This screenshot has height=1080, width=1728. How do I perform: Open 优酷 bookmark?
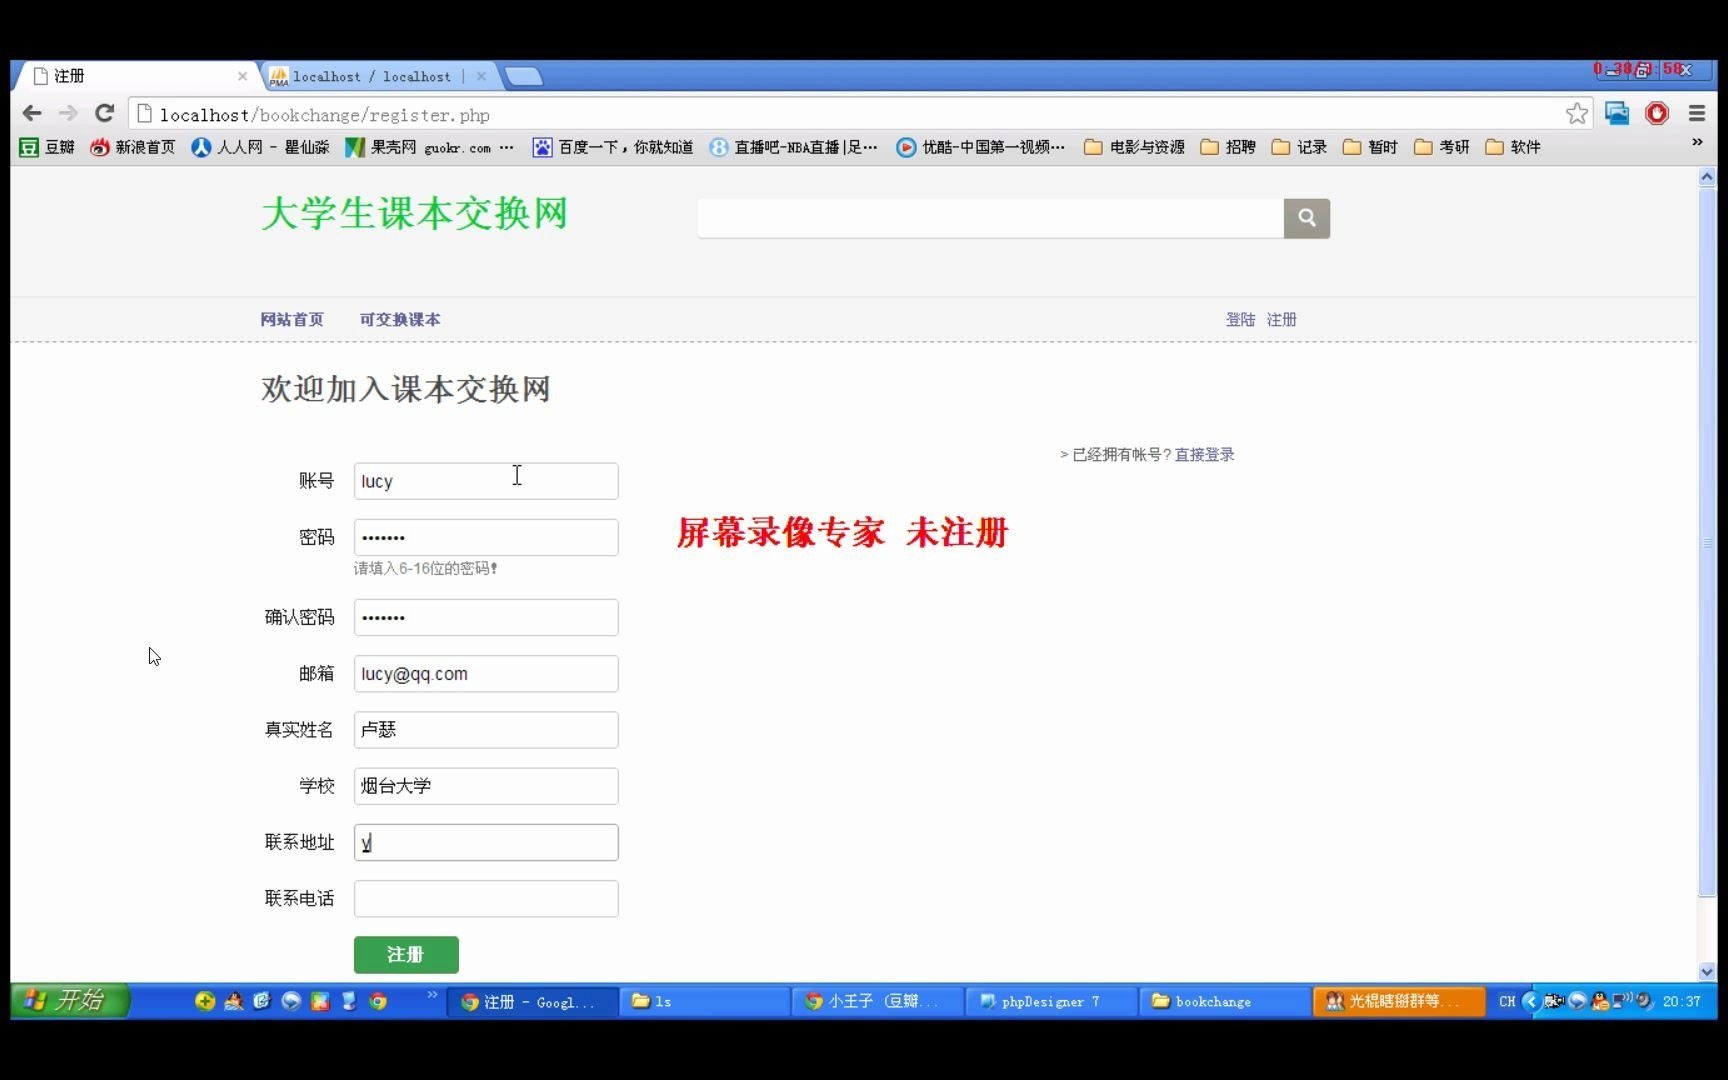(x=980, y=147)
